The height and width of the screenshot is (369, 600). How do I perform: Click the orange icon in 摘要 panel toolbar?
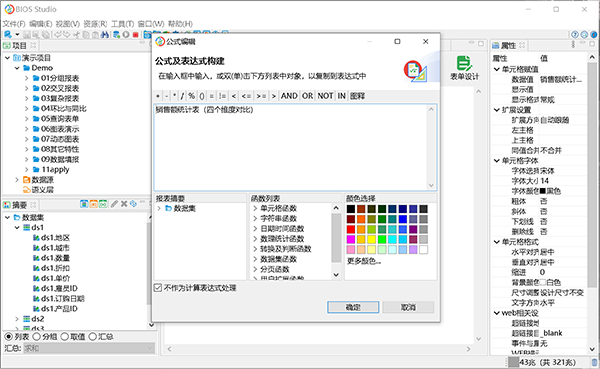pos(94,204)
